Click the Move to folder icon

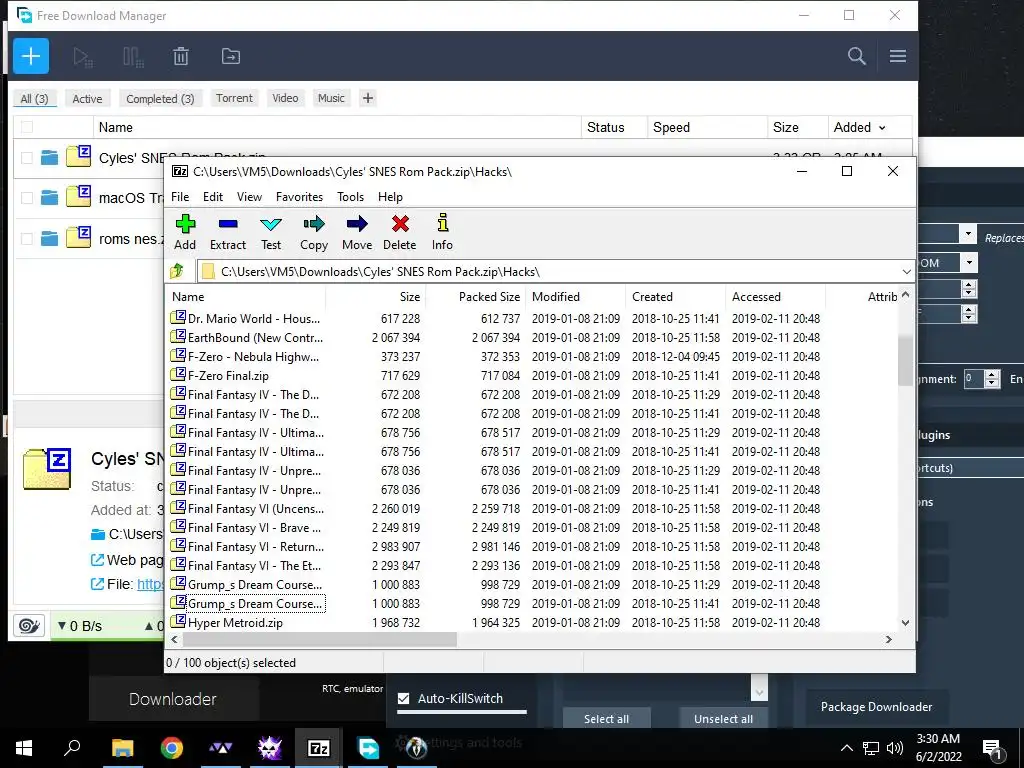click(231, 57)
